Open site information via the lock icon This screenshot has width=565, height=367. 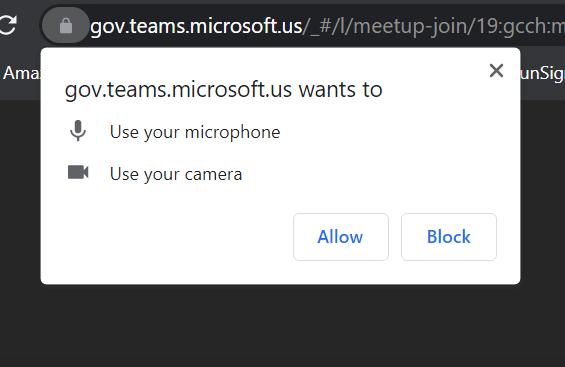66,26
